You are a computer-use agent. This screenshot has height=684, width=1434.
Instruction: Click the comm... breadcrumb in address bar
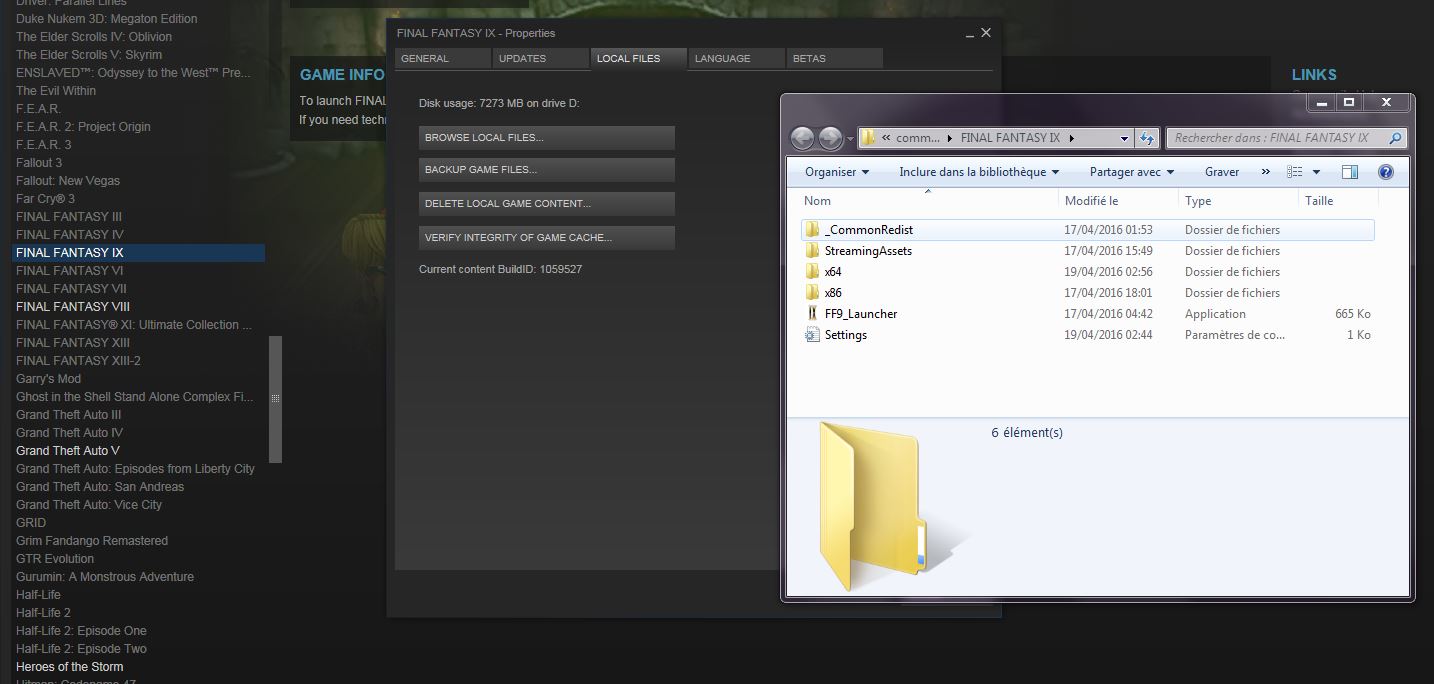coord(918,138)
